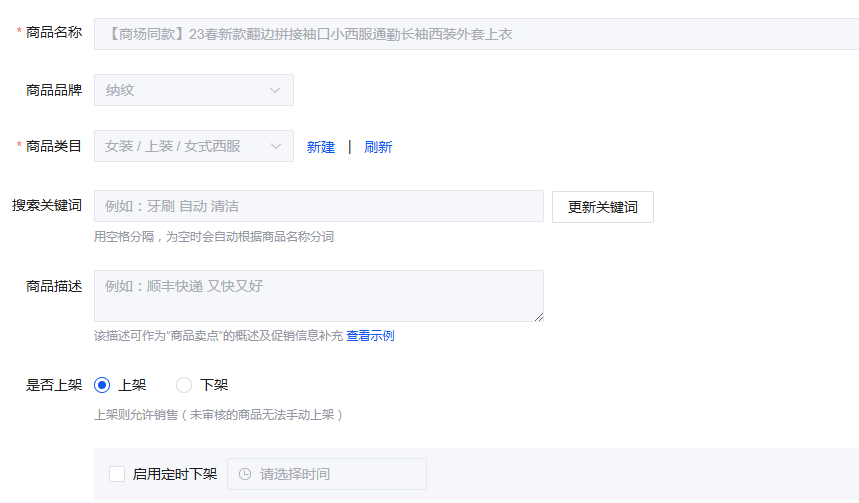Click the chevron arrow in 商品类目 selector
This screenshot has height=503, width=859.
pyautogui.click(x=275, y=146)
